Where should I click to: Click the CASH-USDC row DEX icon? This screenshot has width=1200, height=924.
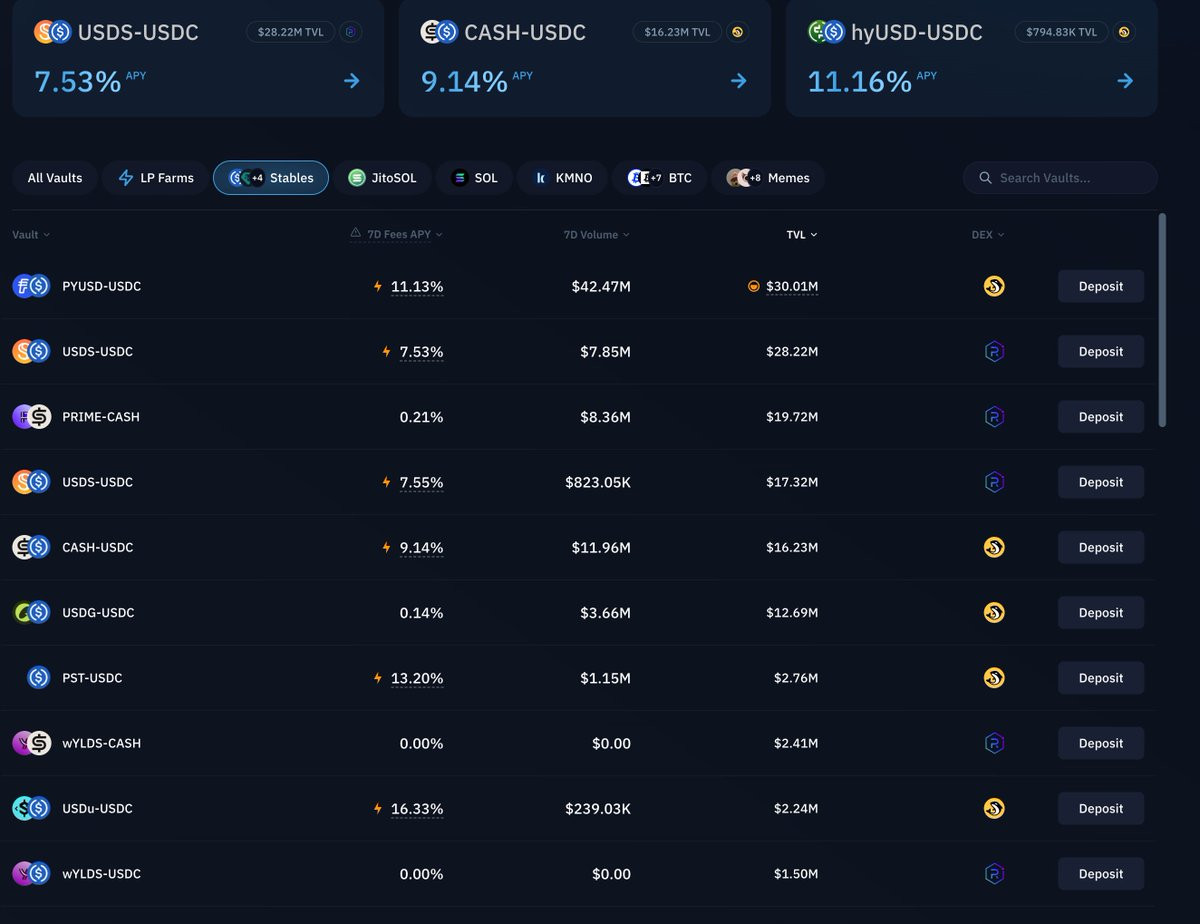pyautogui.click(x=994, y=547)
